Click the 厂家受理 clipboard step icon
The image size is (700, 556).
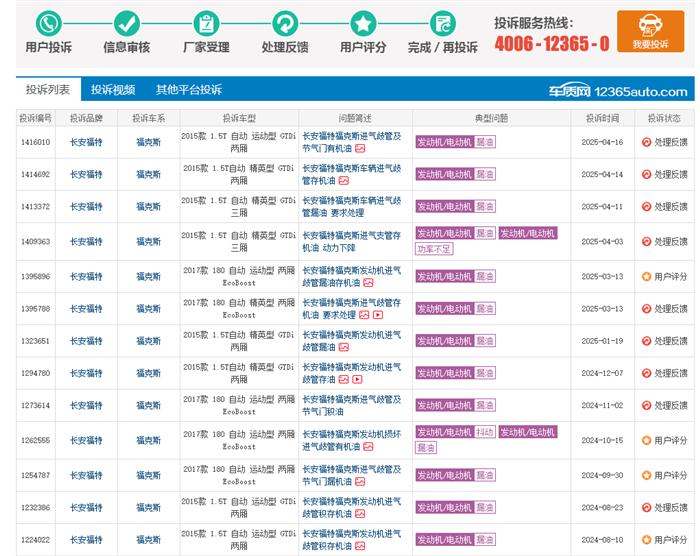tap(206, 24)
